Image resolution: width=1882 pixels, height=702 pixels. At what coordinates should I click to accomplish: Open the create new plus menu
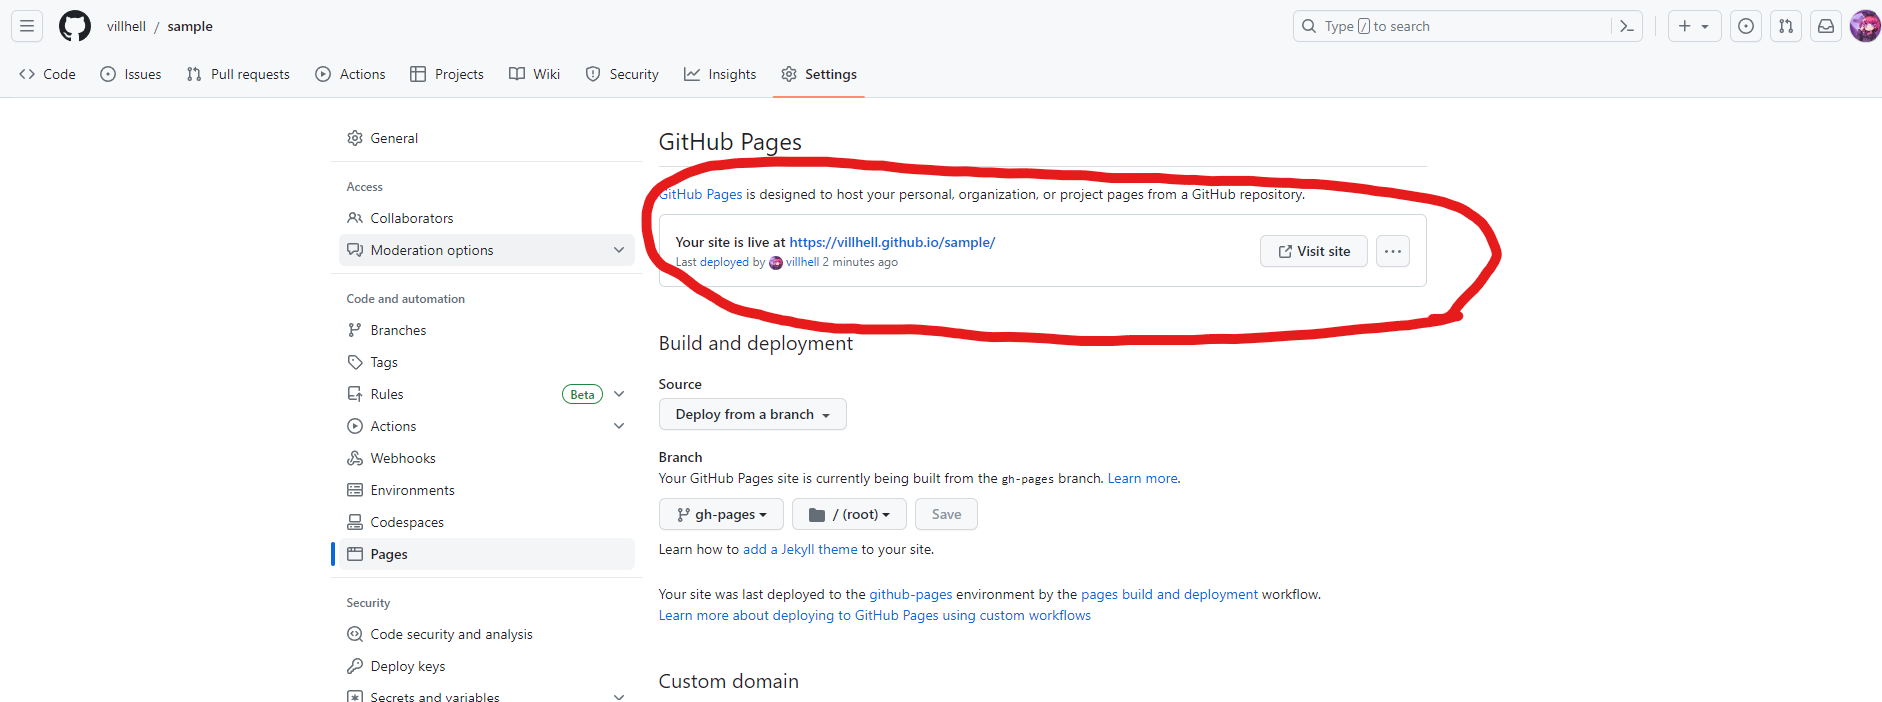pyautogui.click(x=1694, y=26)
